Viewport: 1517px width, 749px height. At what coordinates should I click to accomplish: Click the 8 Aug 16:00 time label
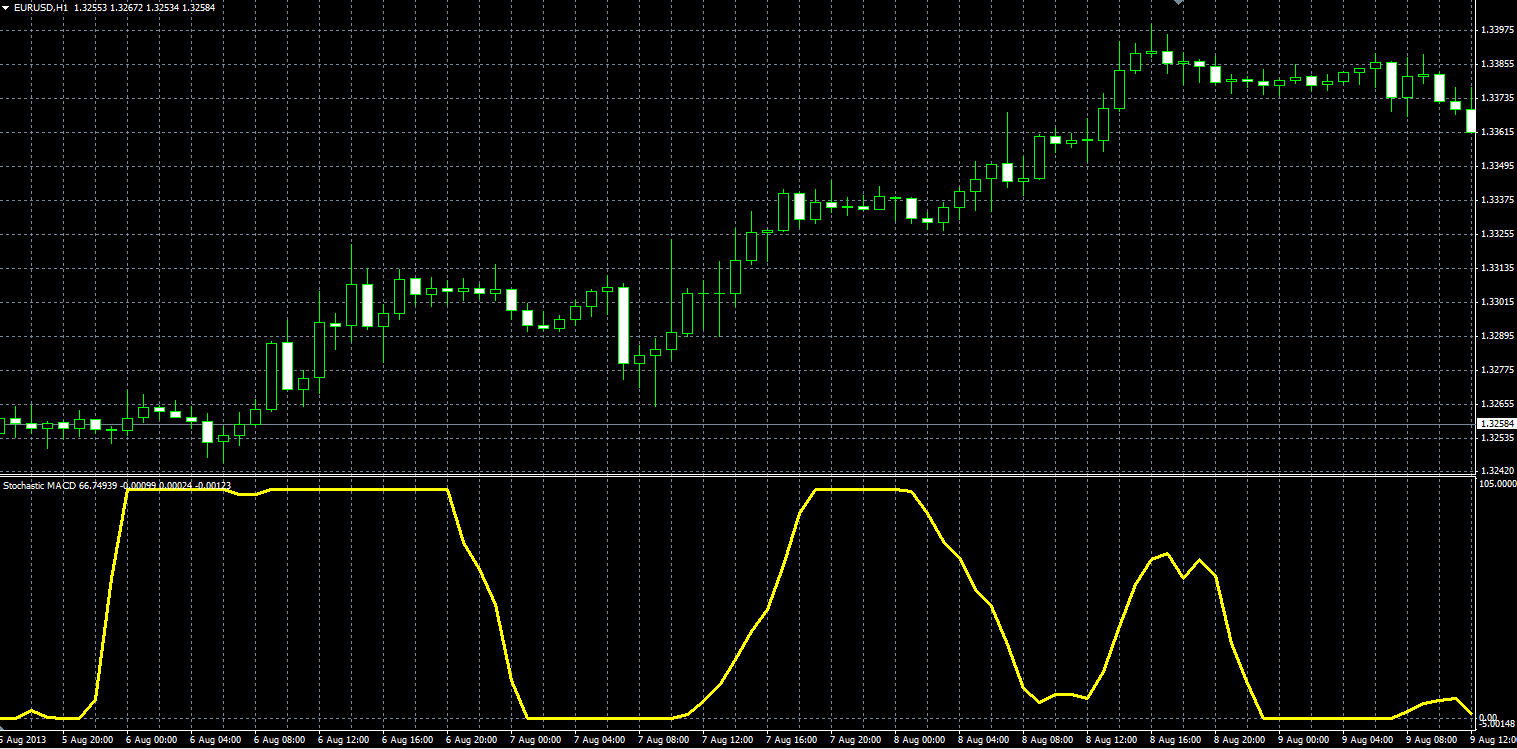[1175, 741]
